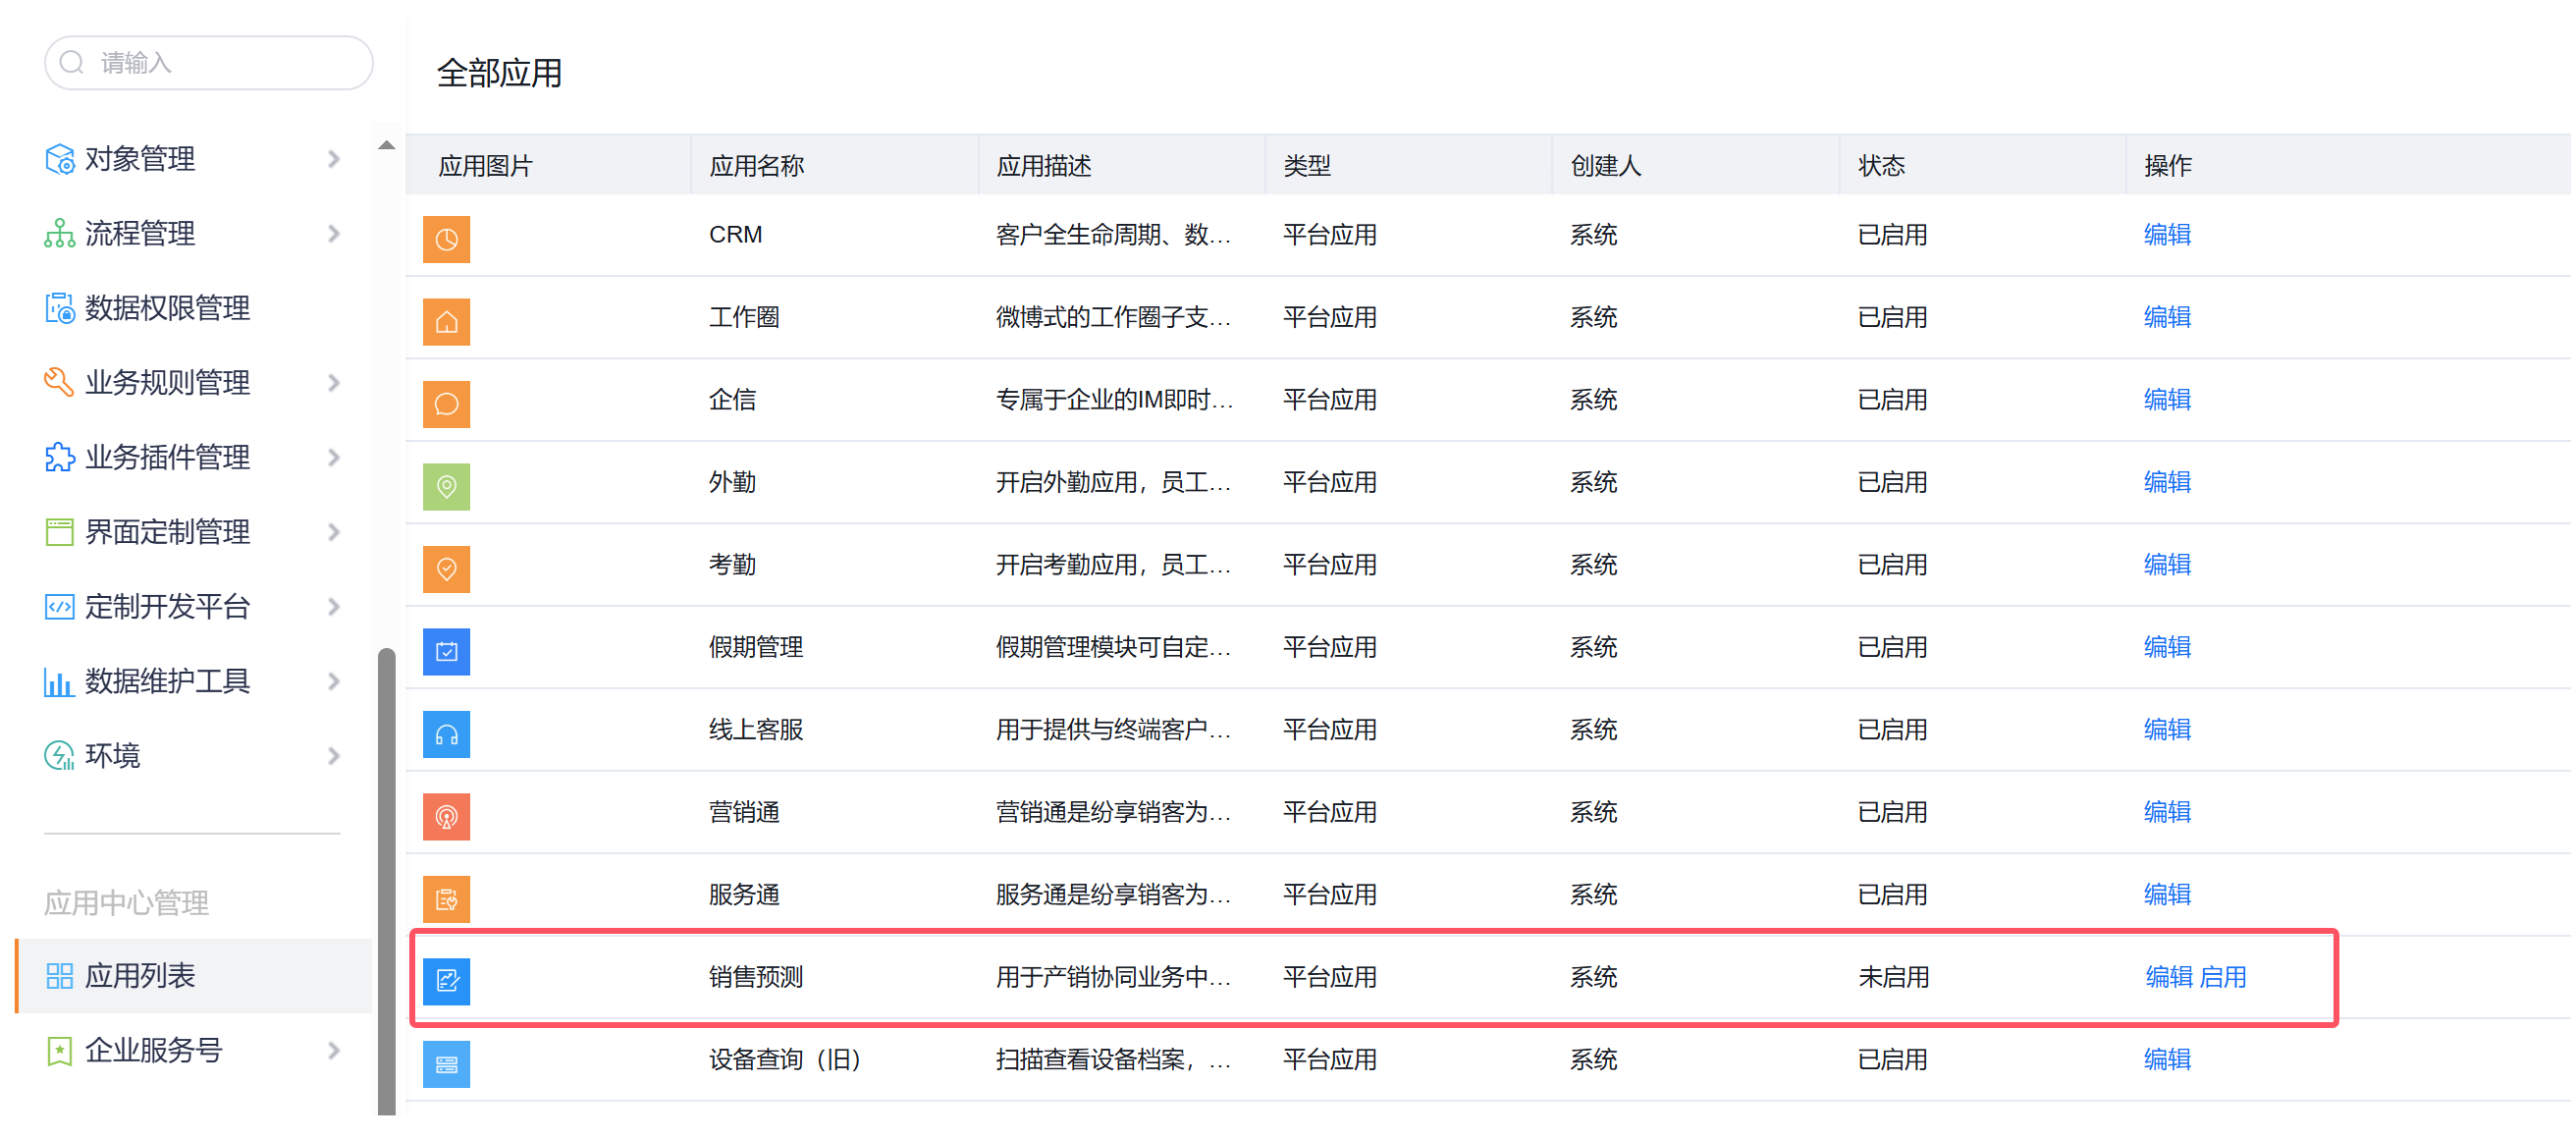Viewport: 2576px width, 1139px height.
Task: Select 应用列表 menu item
Action: (x=140, y=976)
